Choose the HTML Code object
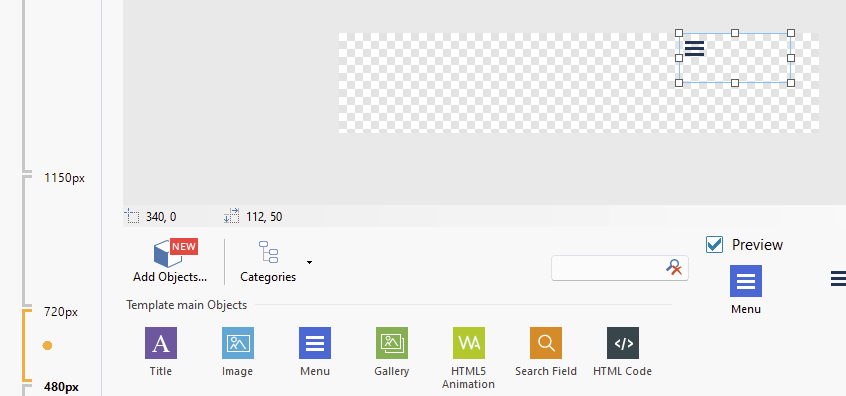The image size is (846, 396). pos(623,343)
